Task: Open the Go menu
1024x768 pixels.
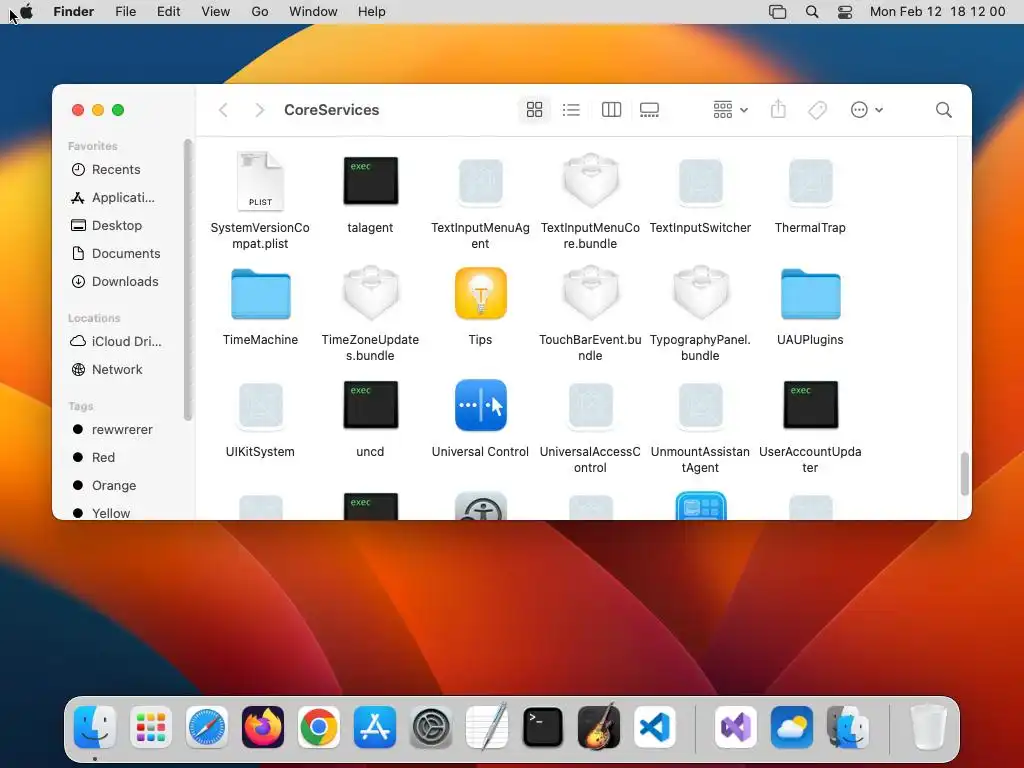Action: 260,12
